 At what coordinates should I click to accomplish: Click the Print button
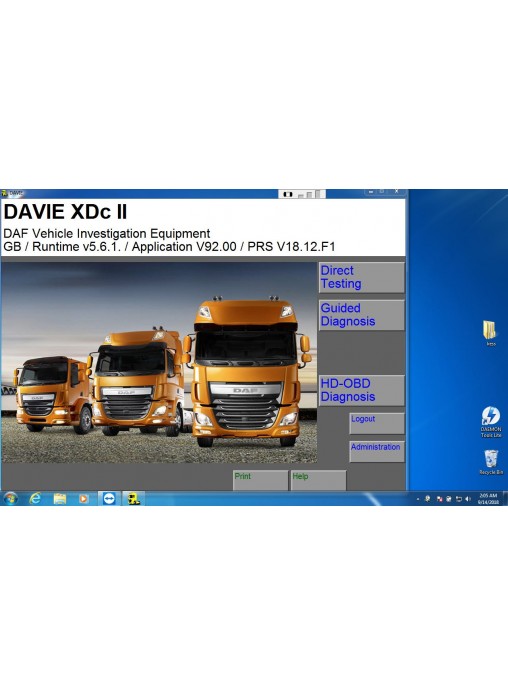click(x=260, y=480)
